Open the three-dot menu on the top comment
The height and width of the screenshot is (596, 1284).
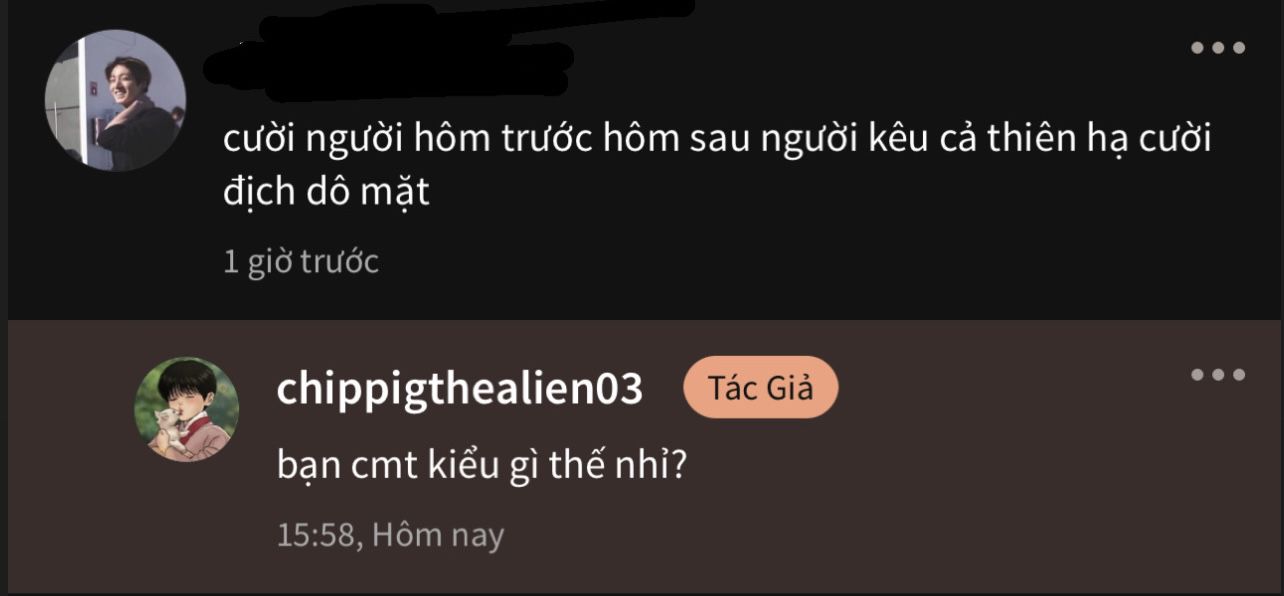coord(1217,47)
